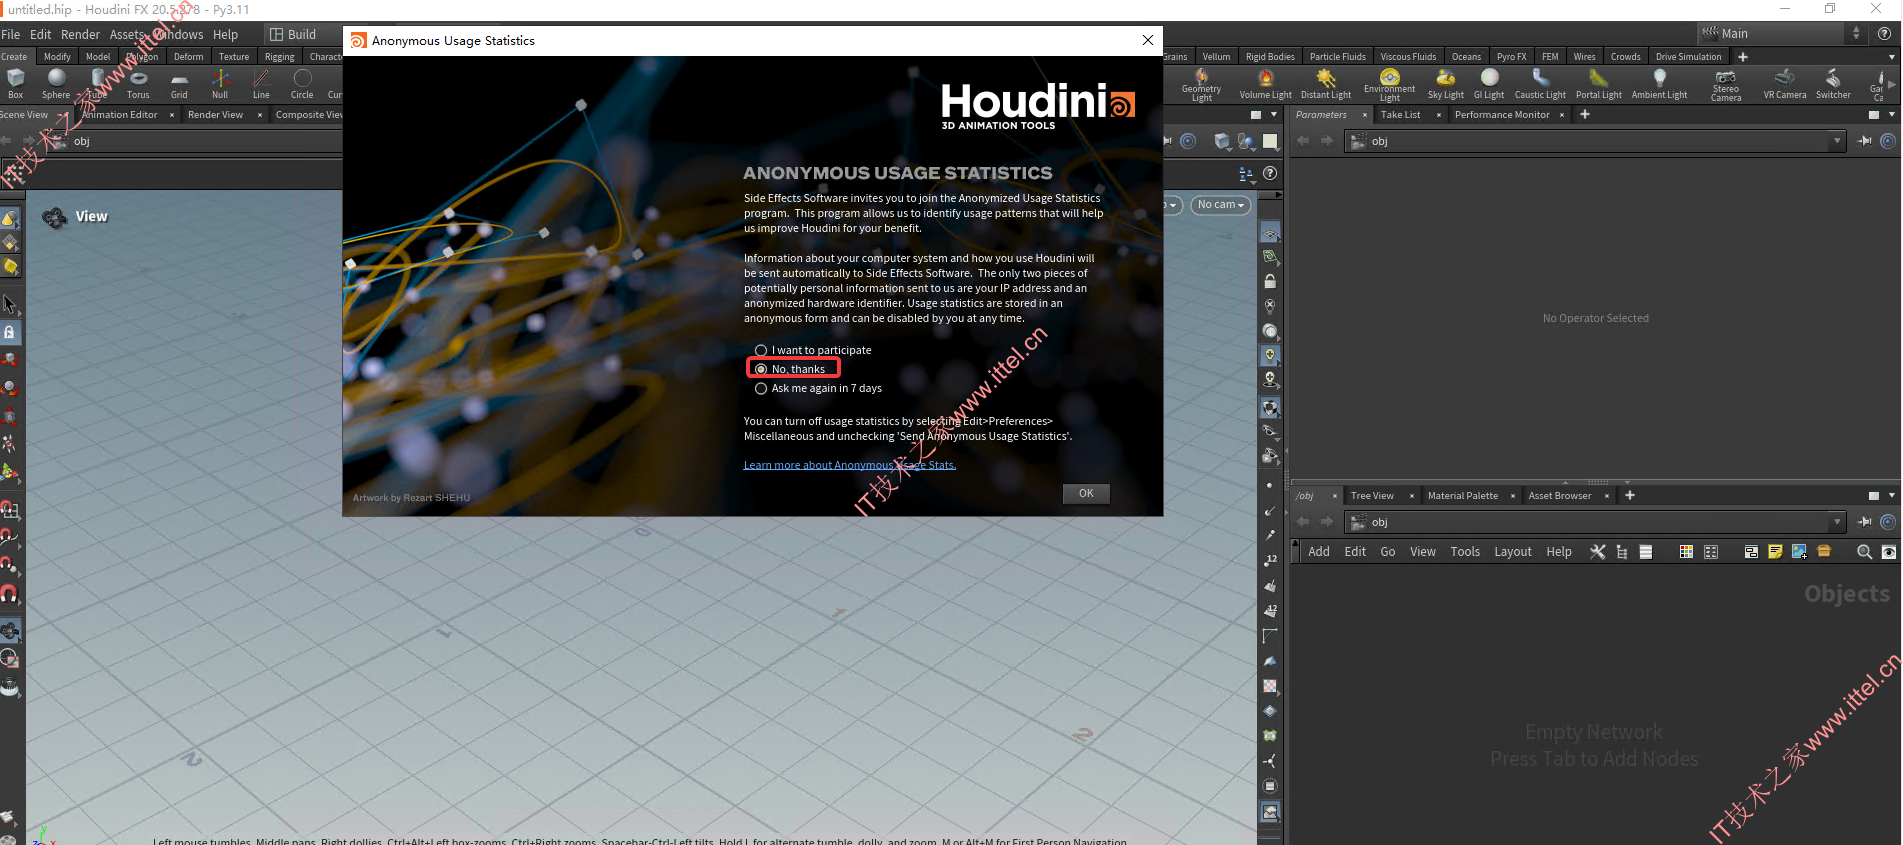
Task: Switch to the Take List tab
Action: [x=1400, y=115]
